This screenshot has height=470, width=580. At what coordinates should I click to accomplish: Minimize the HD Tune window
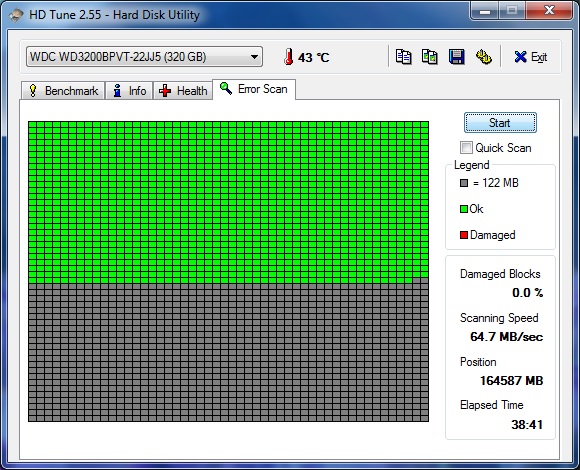pyautogui.click(x=485, y=11)
